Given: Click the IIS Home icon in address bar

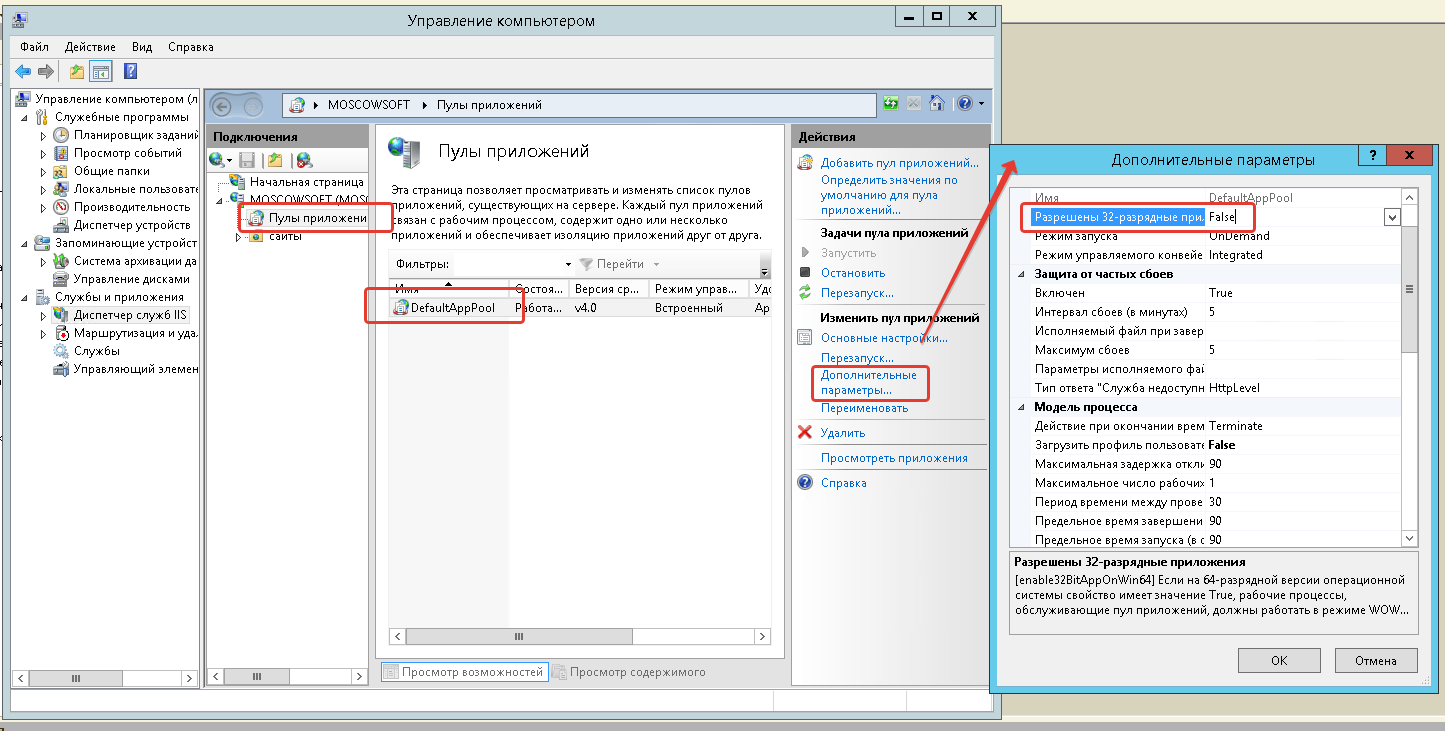Looking at the screenshot, I should coord(936,104).
